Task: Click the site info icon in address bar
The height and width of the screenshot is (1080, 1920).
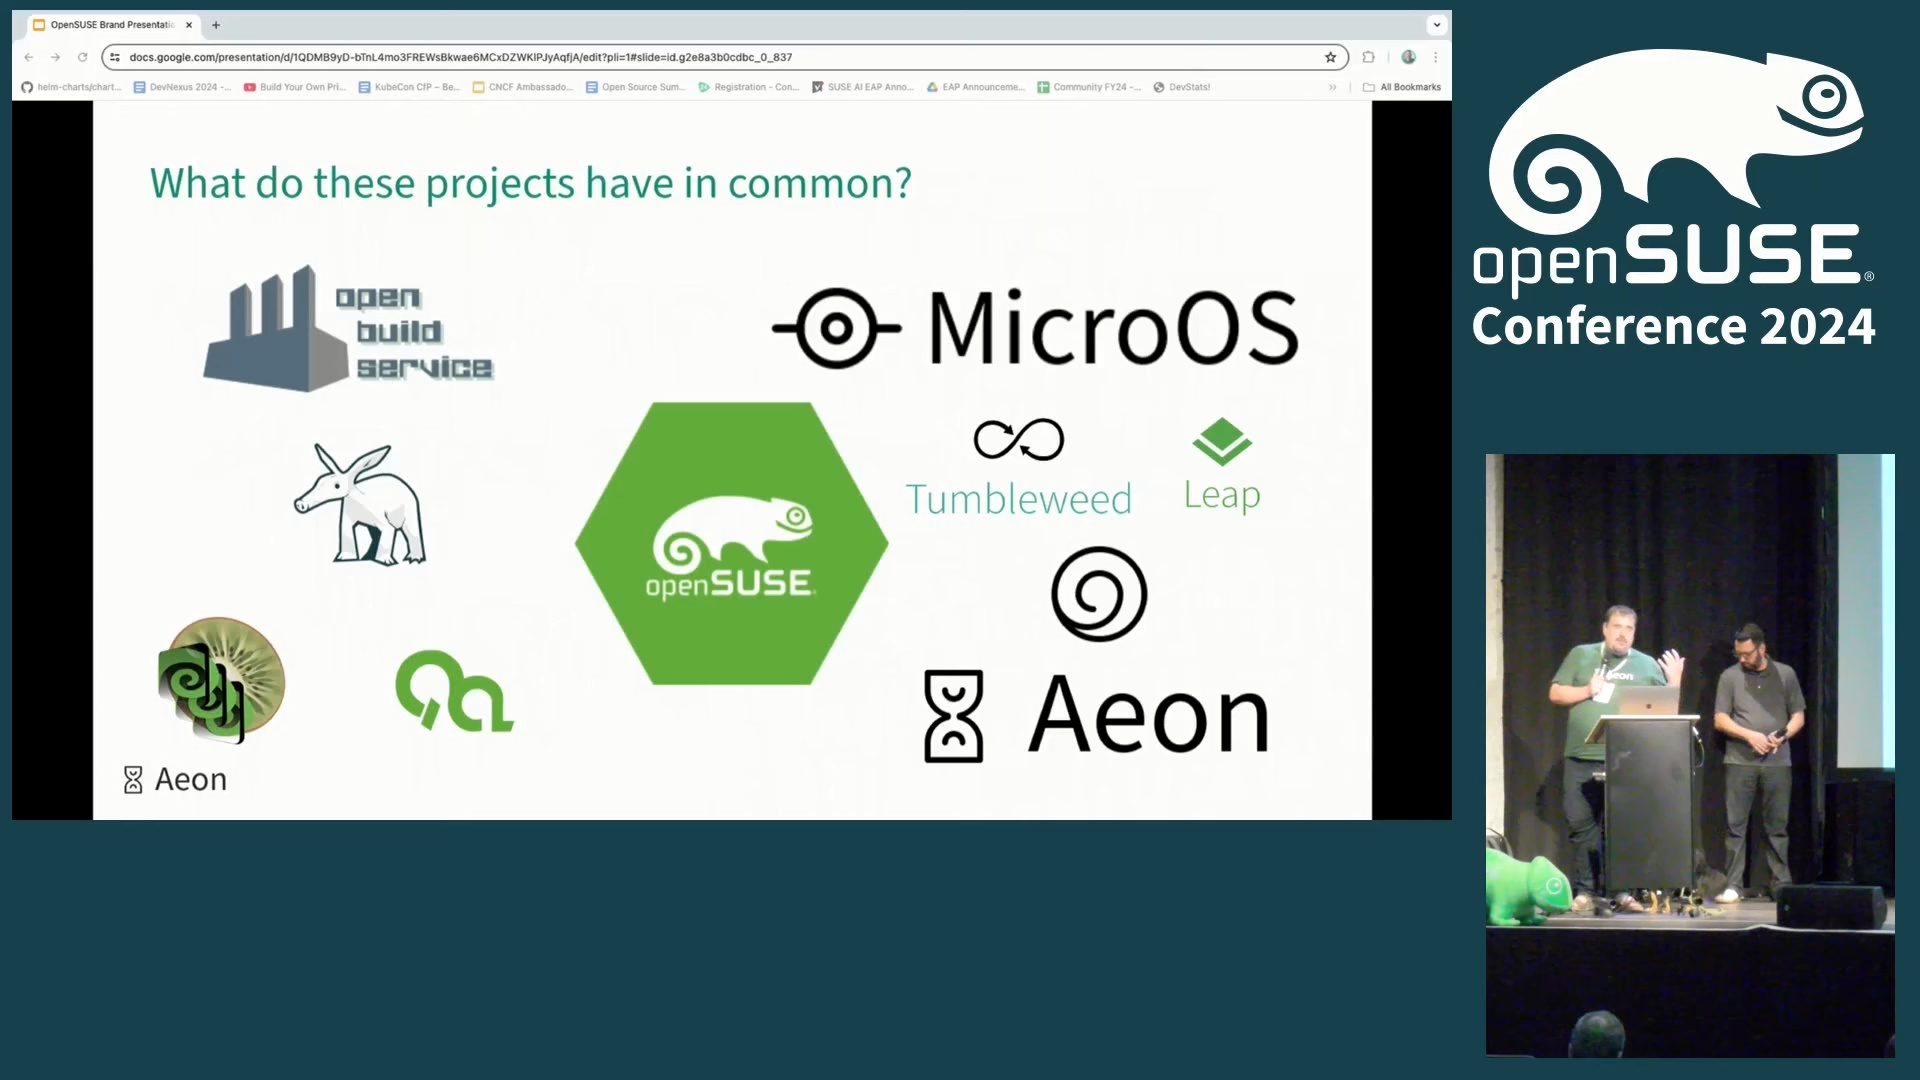Action: [115, 57]
